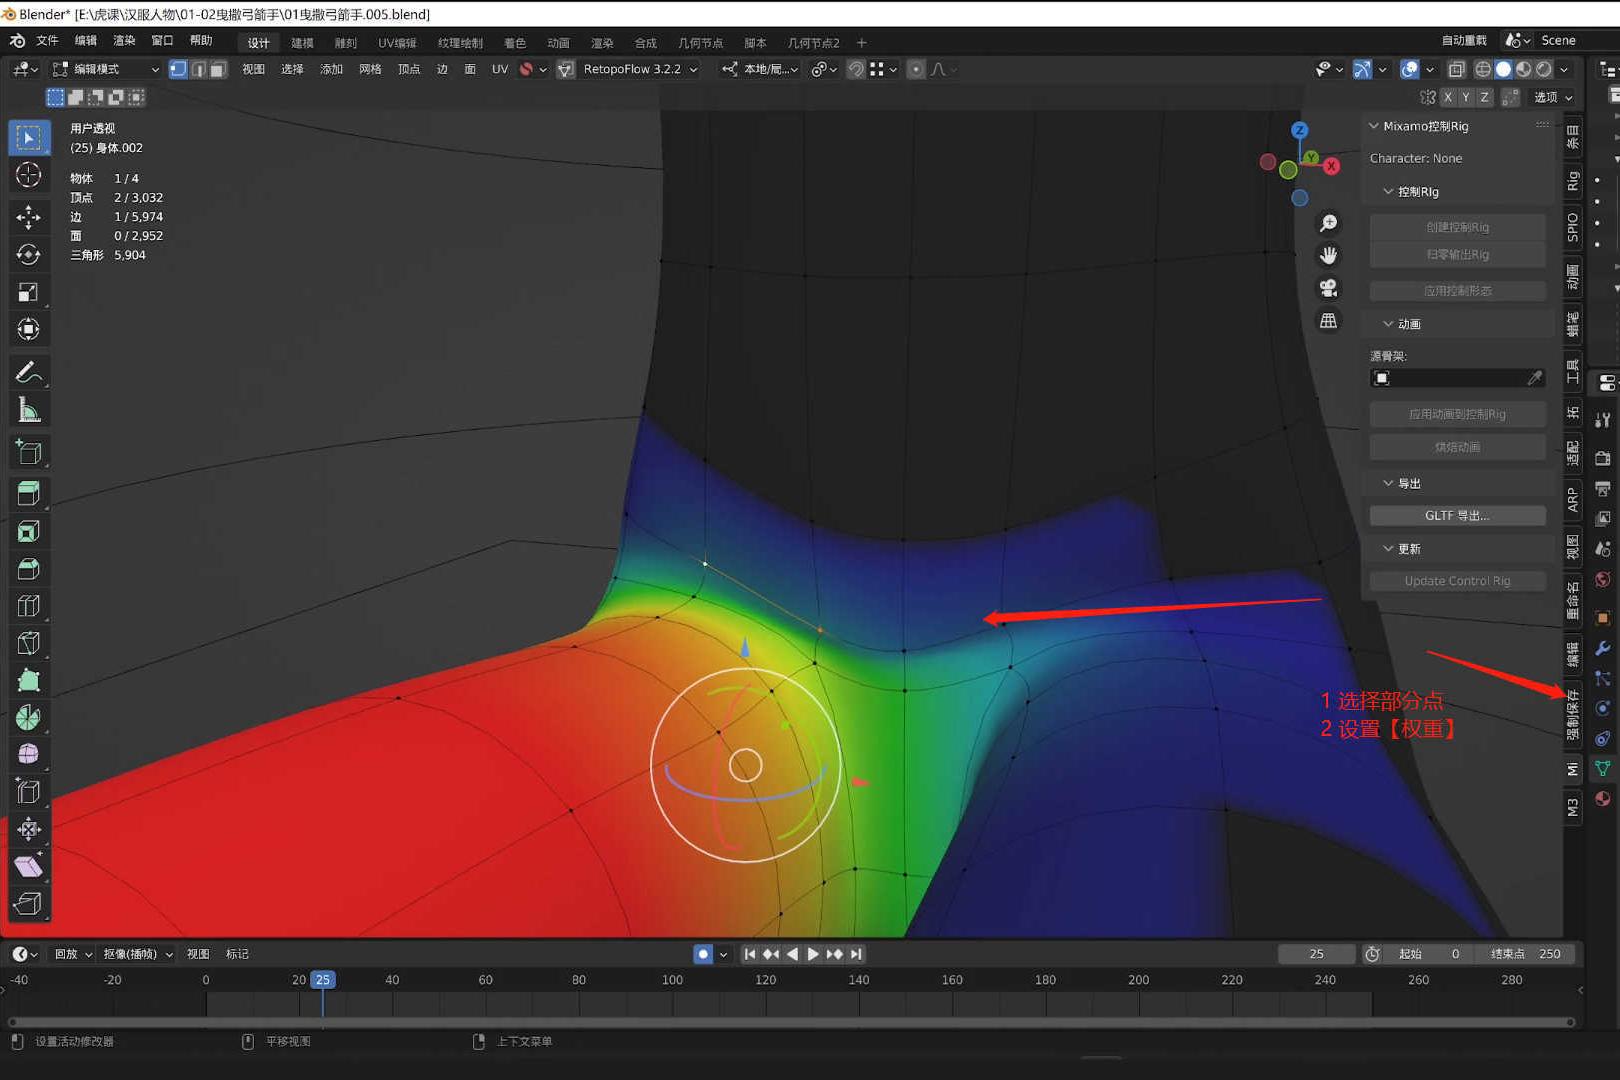Click the 3D Cursor tool
The height and width of the screenshot is (1080, 1620).
28,175
